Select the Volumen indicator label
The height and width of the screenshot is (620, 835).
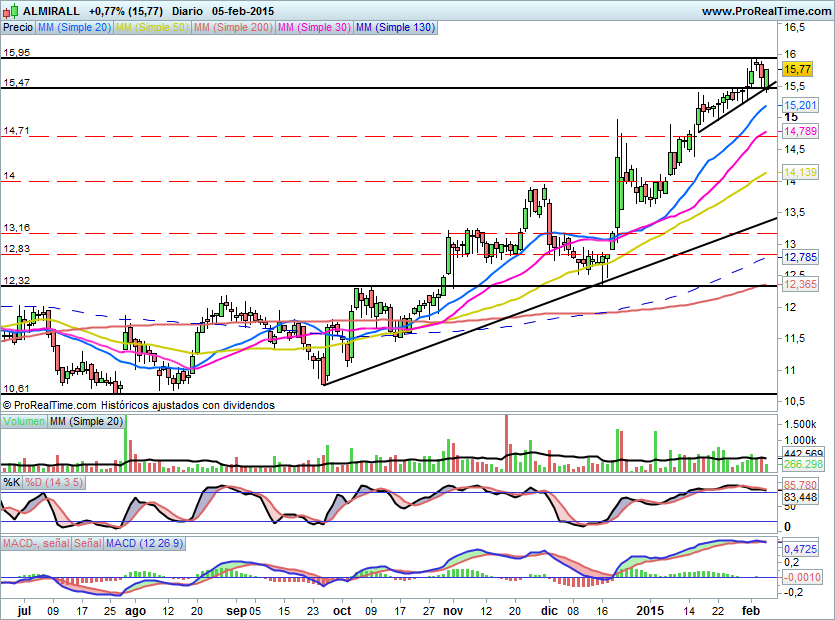point(25,422)
